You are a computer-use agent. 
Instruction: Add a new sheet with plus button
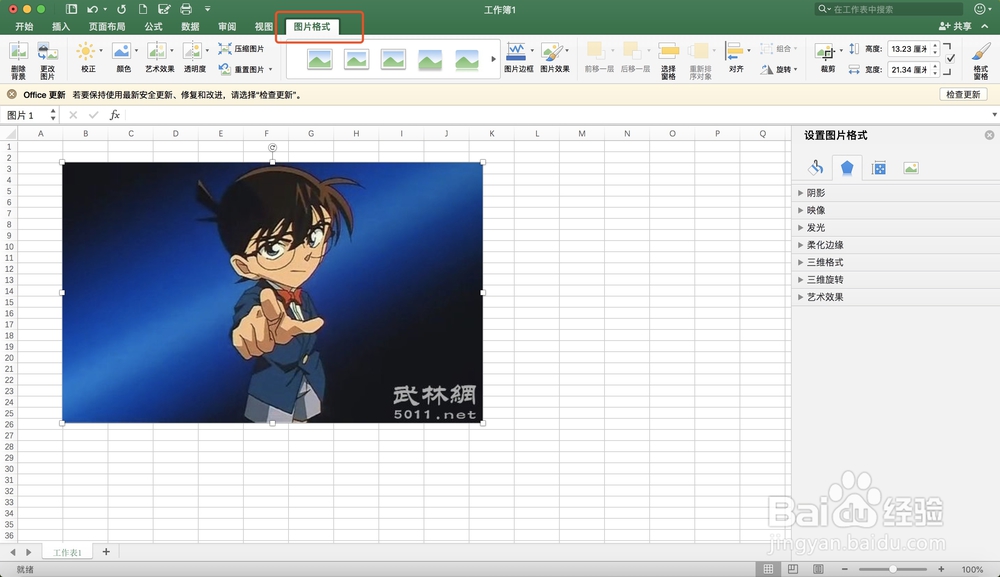coord(106,551)
